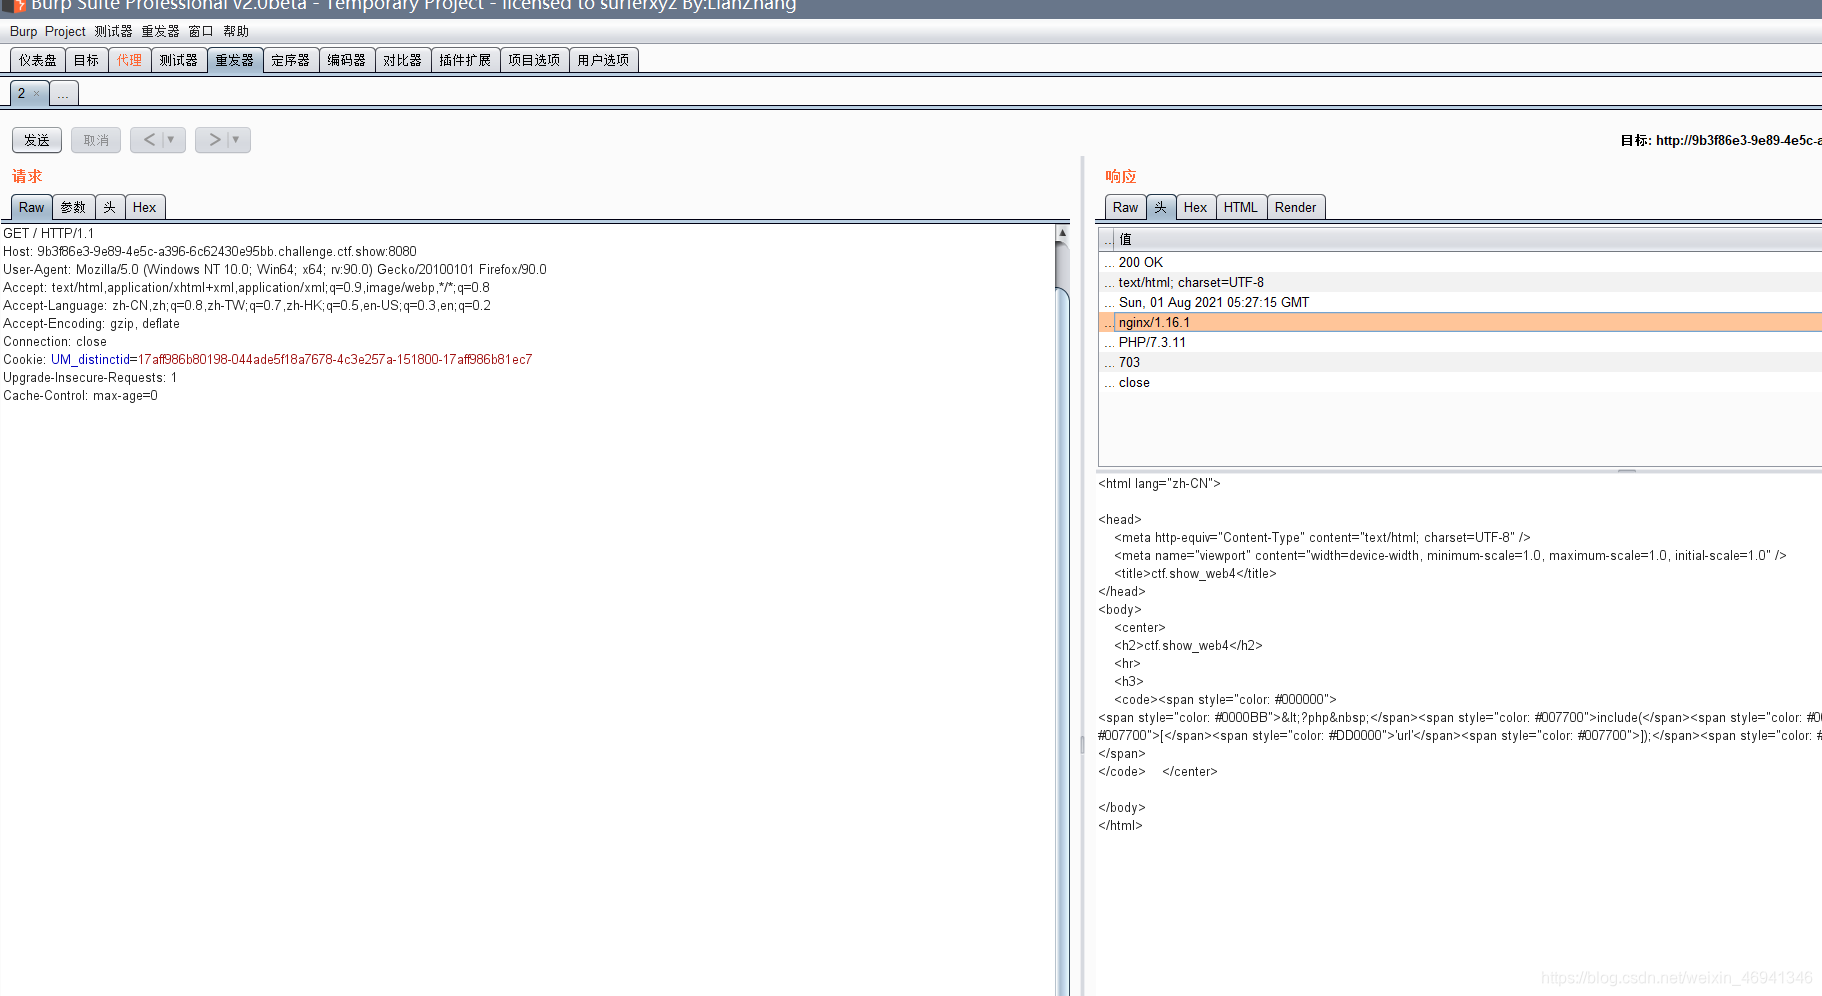Click the Accept-Language header line
The image size is (1822, 996).
point(247,305)
